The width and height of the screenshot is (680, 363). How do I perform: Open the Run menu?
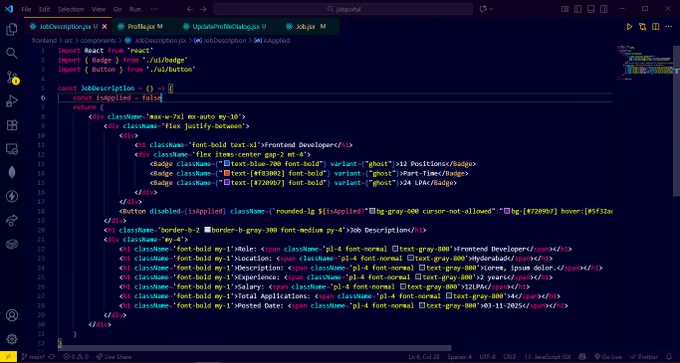click(135, 9)
